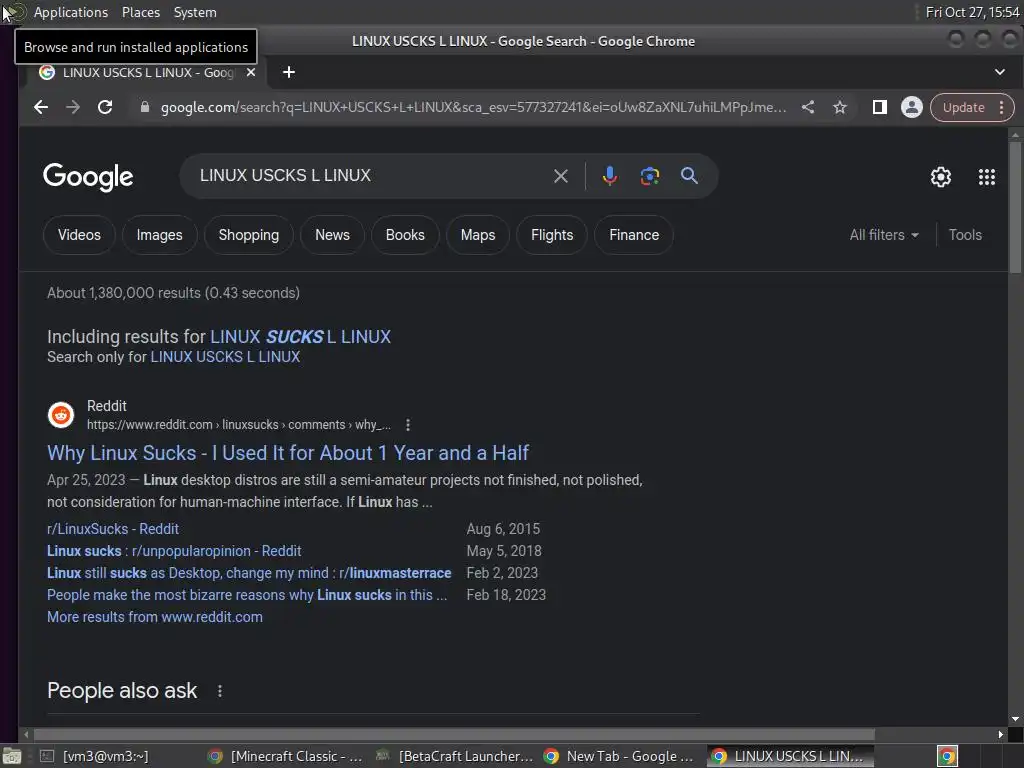Open the Tools search options
The image size is (1024, 768).
pyautogui.click(x=965, y=235)
